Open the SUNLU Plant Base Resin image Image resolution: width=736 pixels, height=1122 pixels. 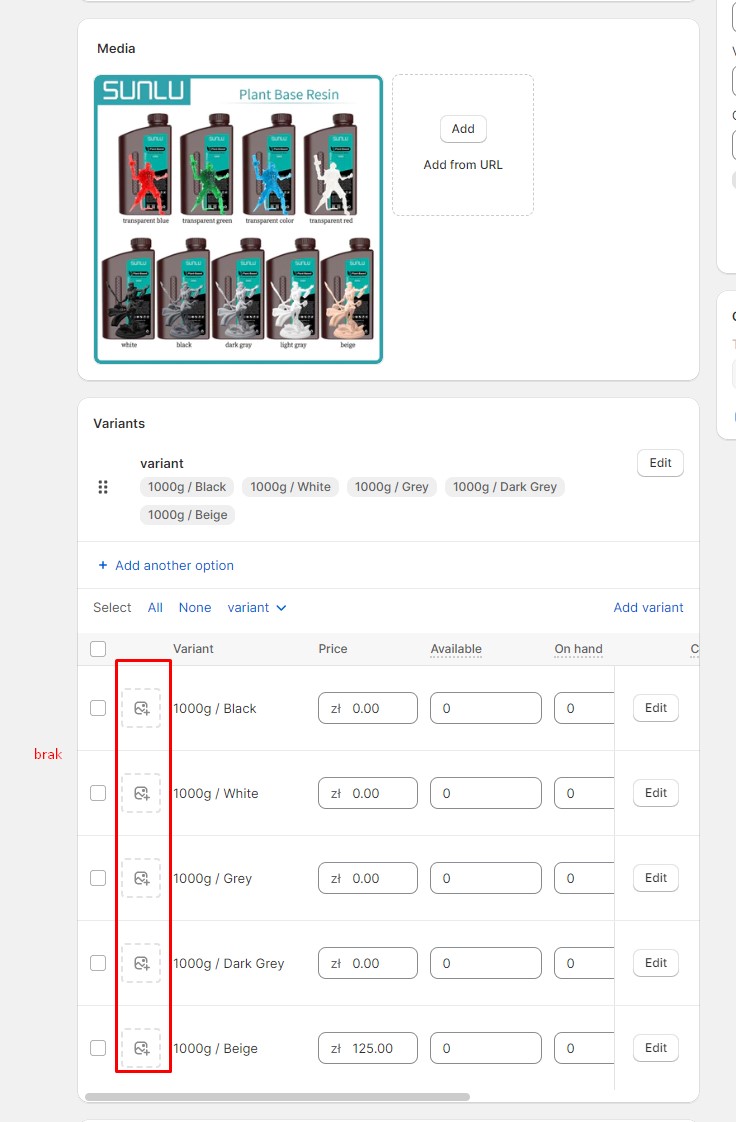click(238, 219)
